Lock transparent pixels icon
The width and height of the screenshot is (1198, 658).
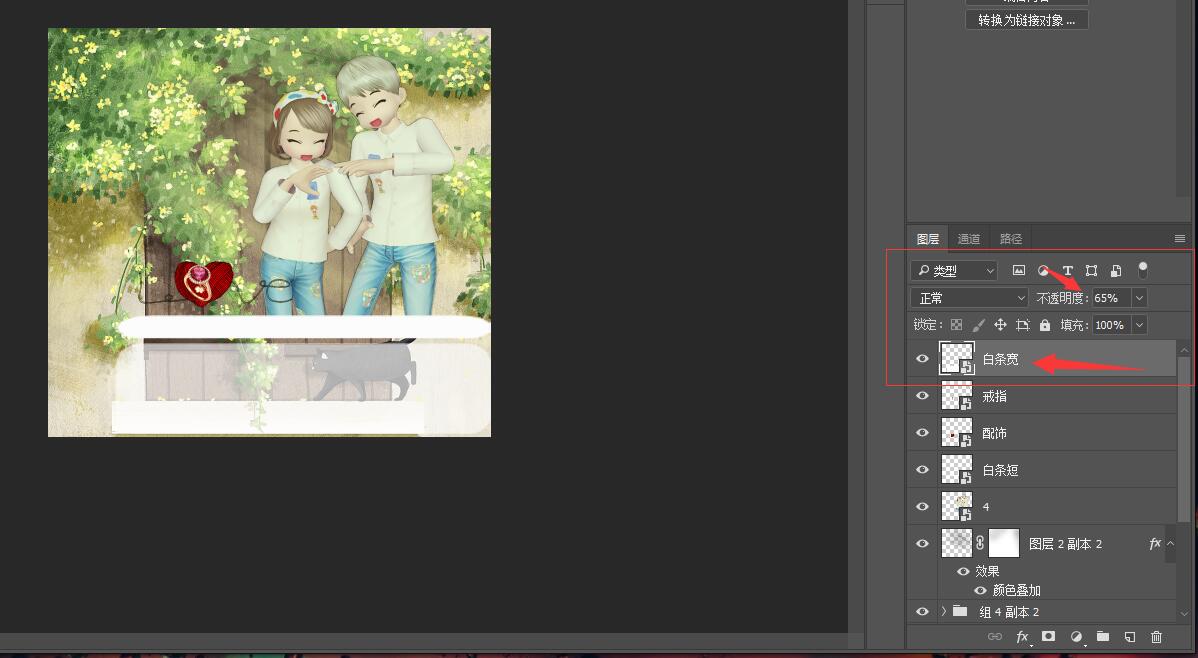956,325
